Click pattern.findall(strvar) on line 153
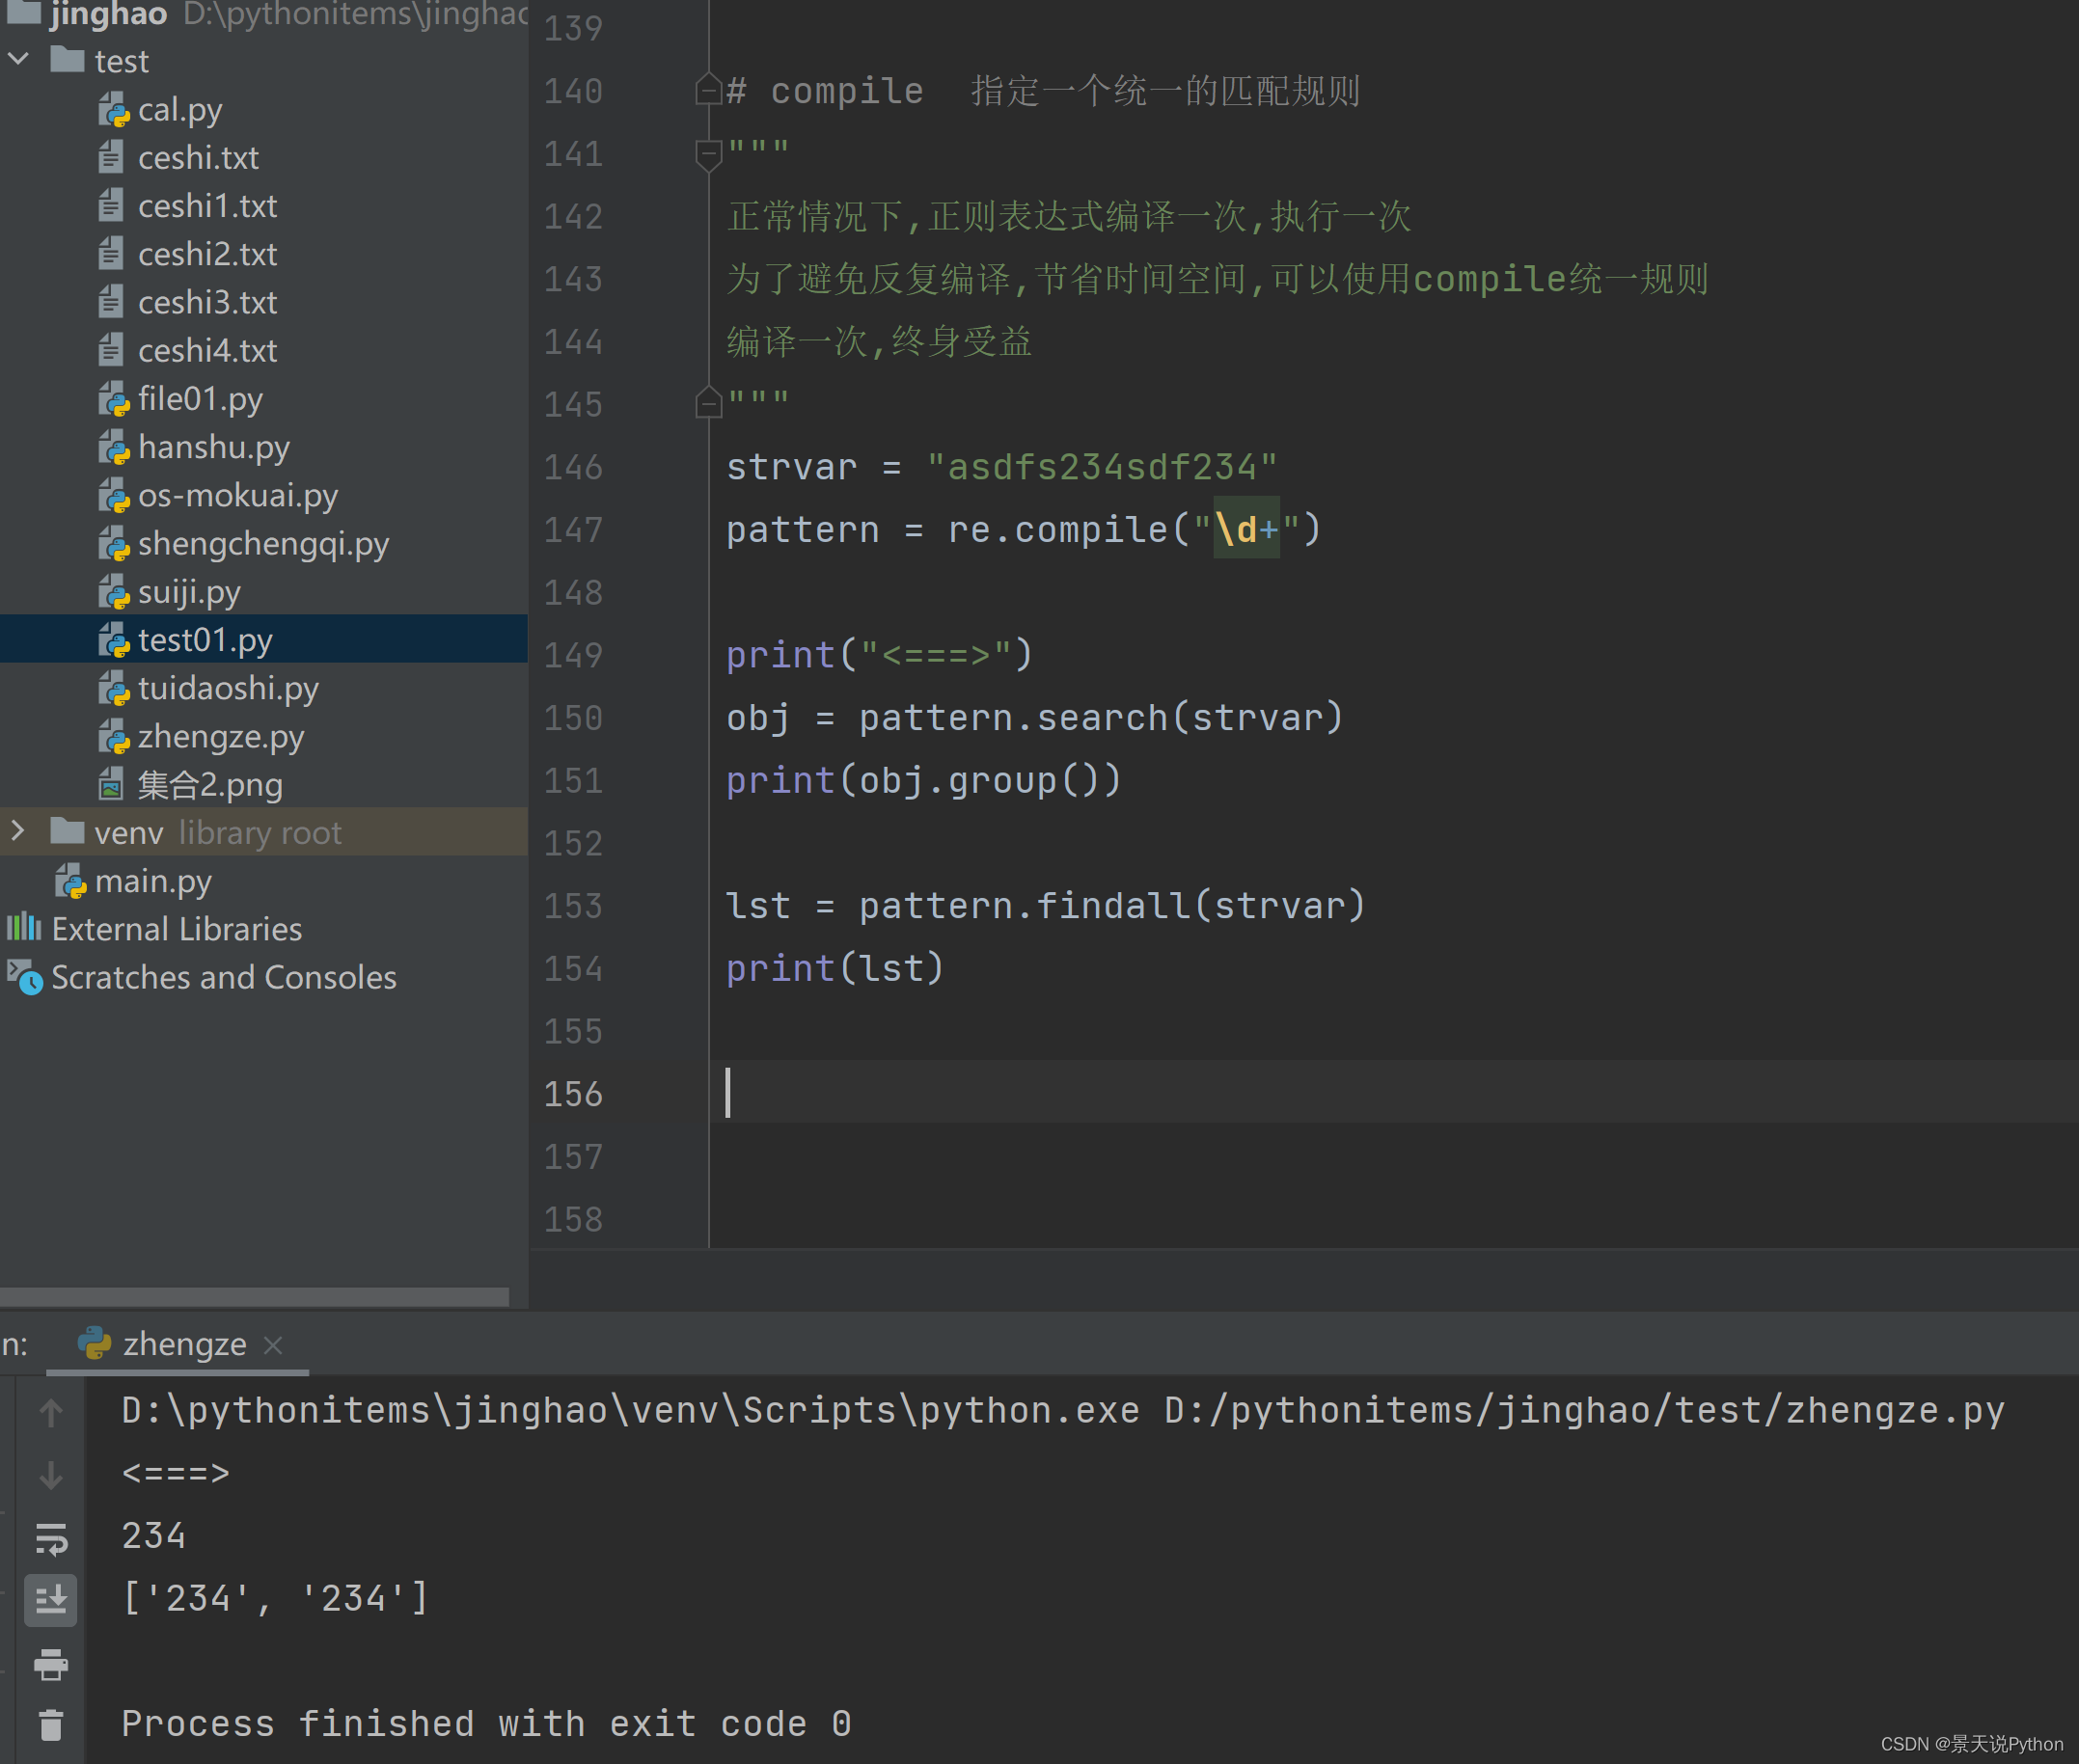 click(x=1112, y=906)
